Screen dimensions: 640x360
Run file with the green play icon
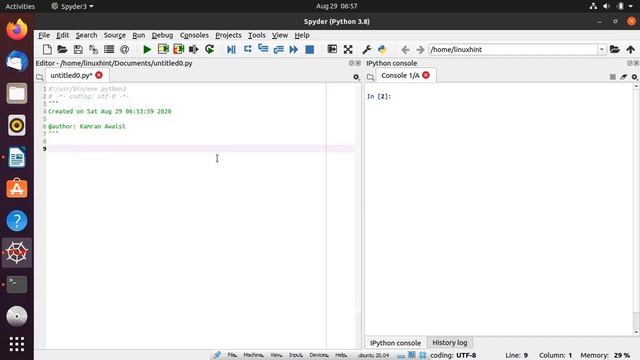tap(147, 49)
